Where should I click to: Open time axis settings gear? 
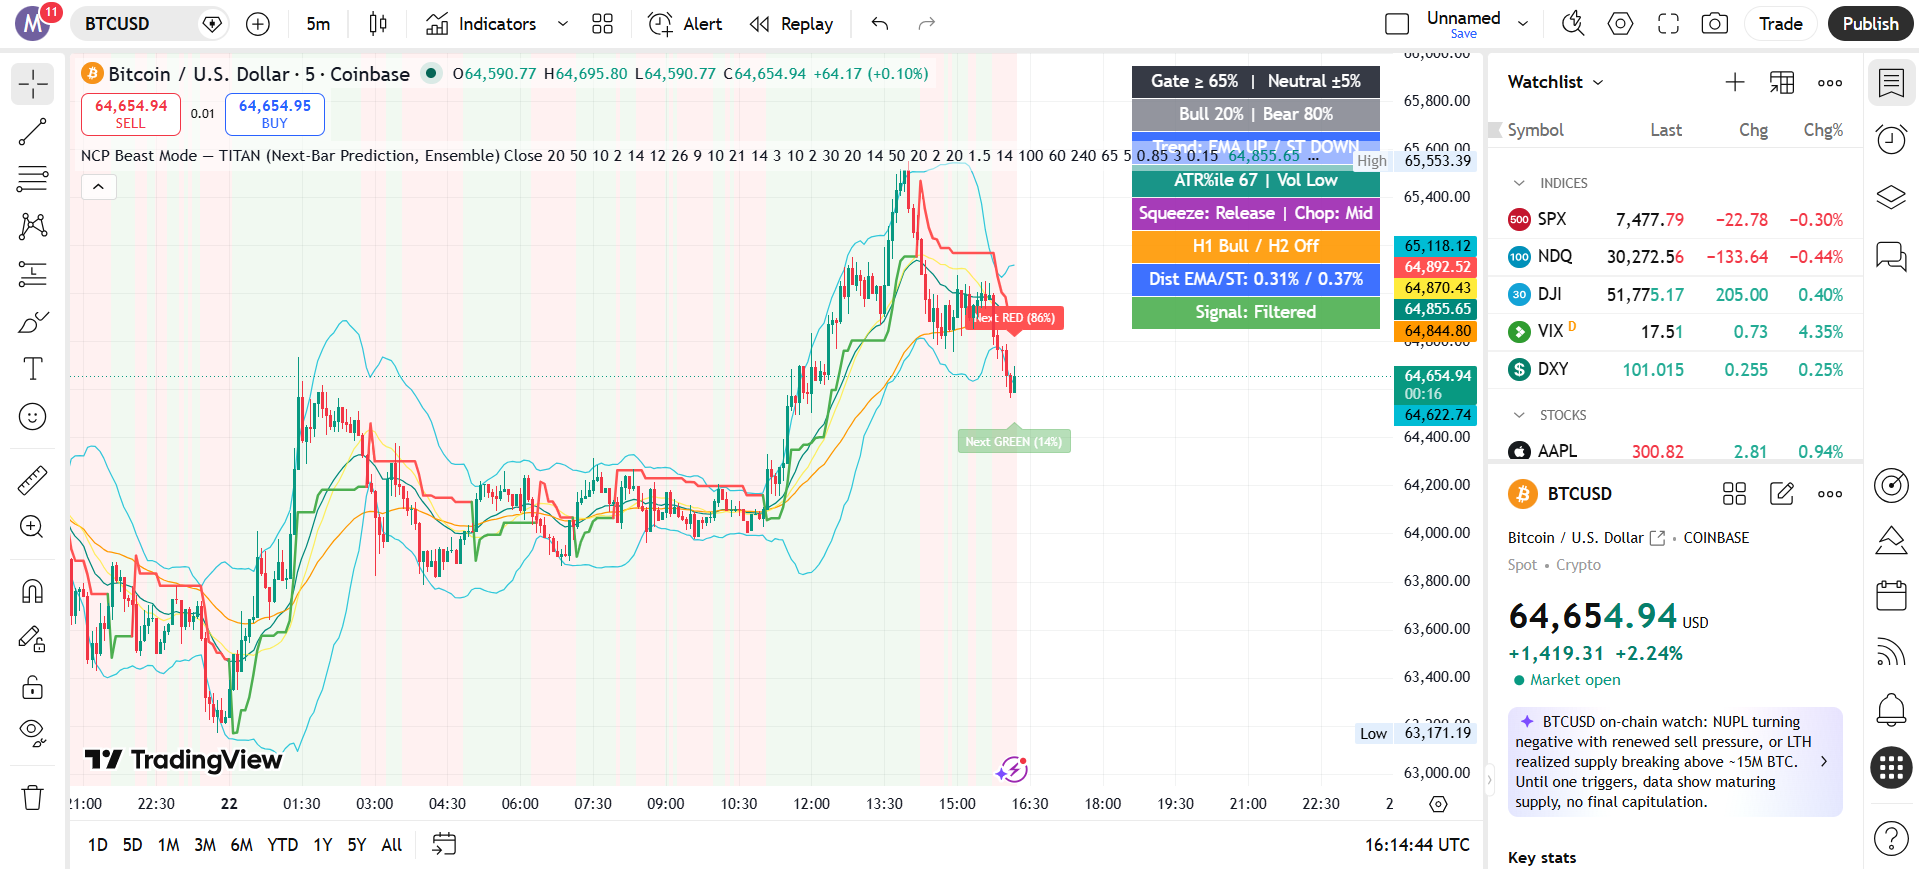pyautogui.click(x=1438, y=804)
